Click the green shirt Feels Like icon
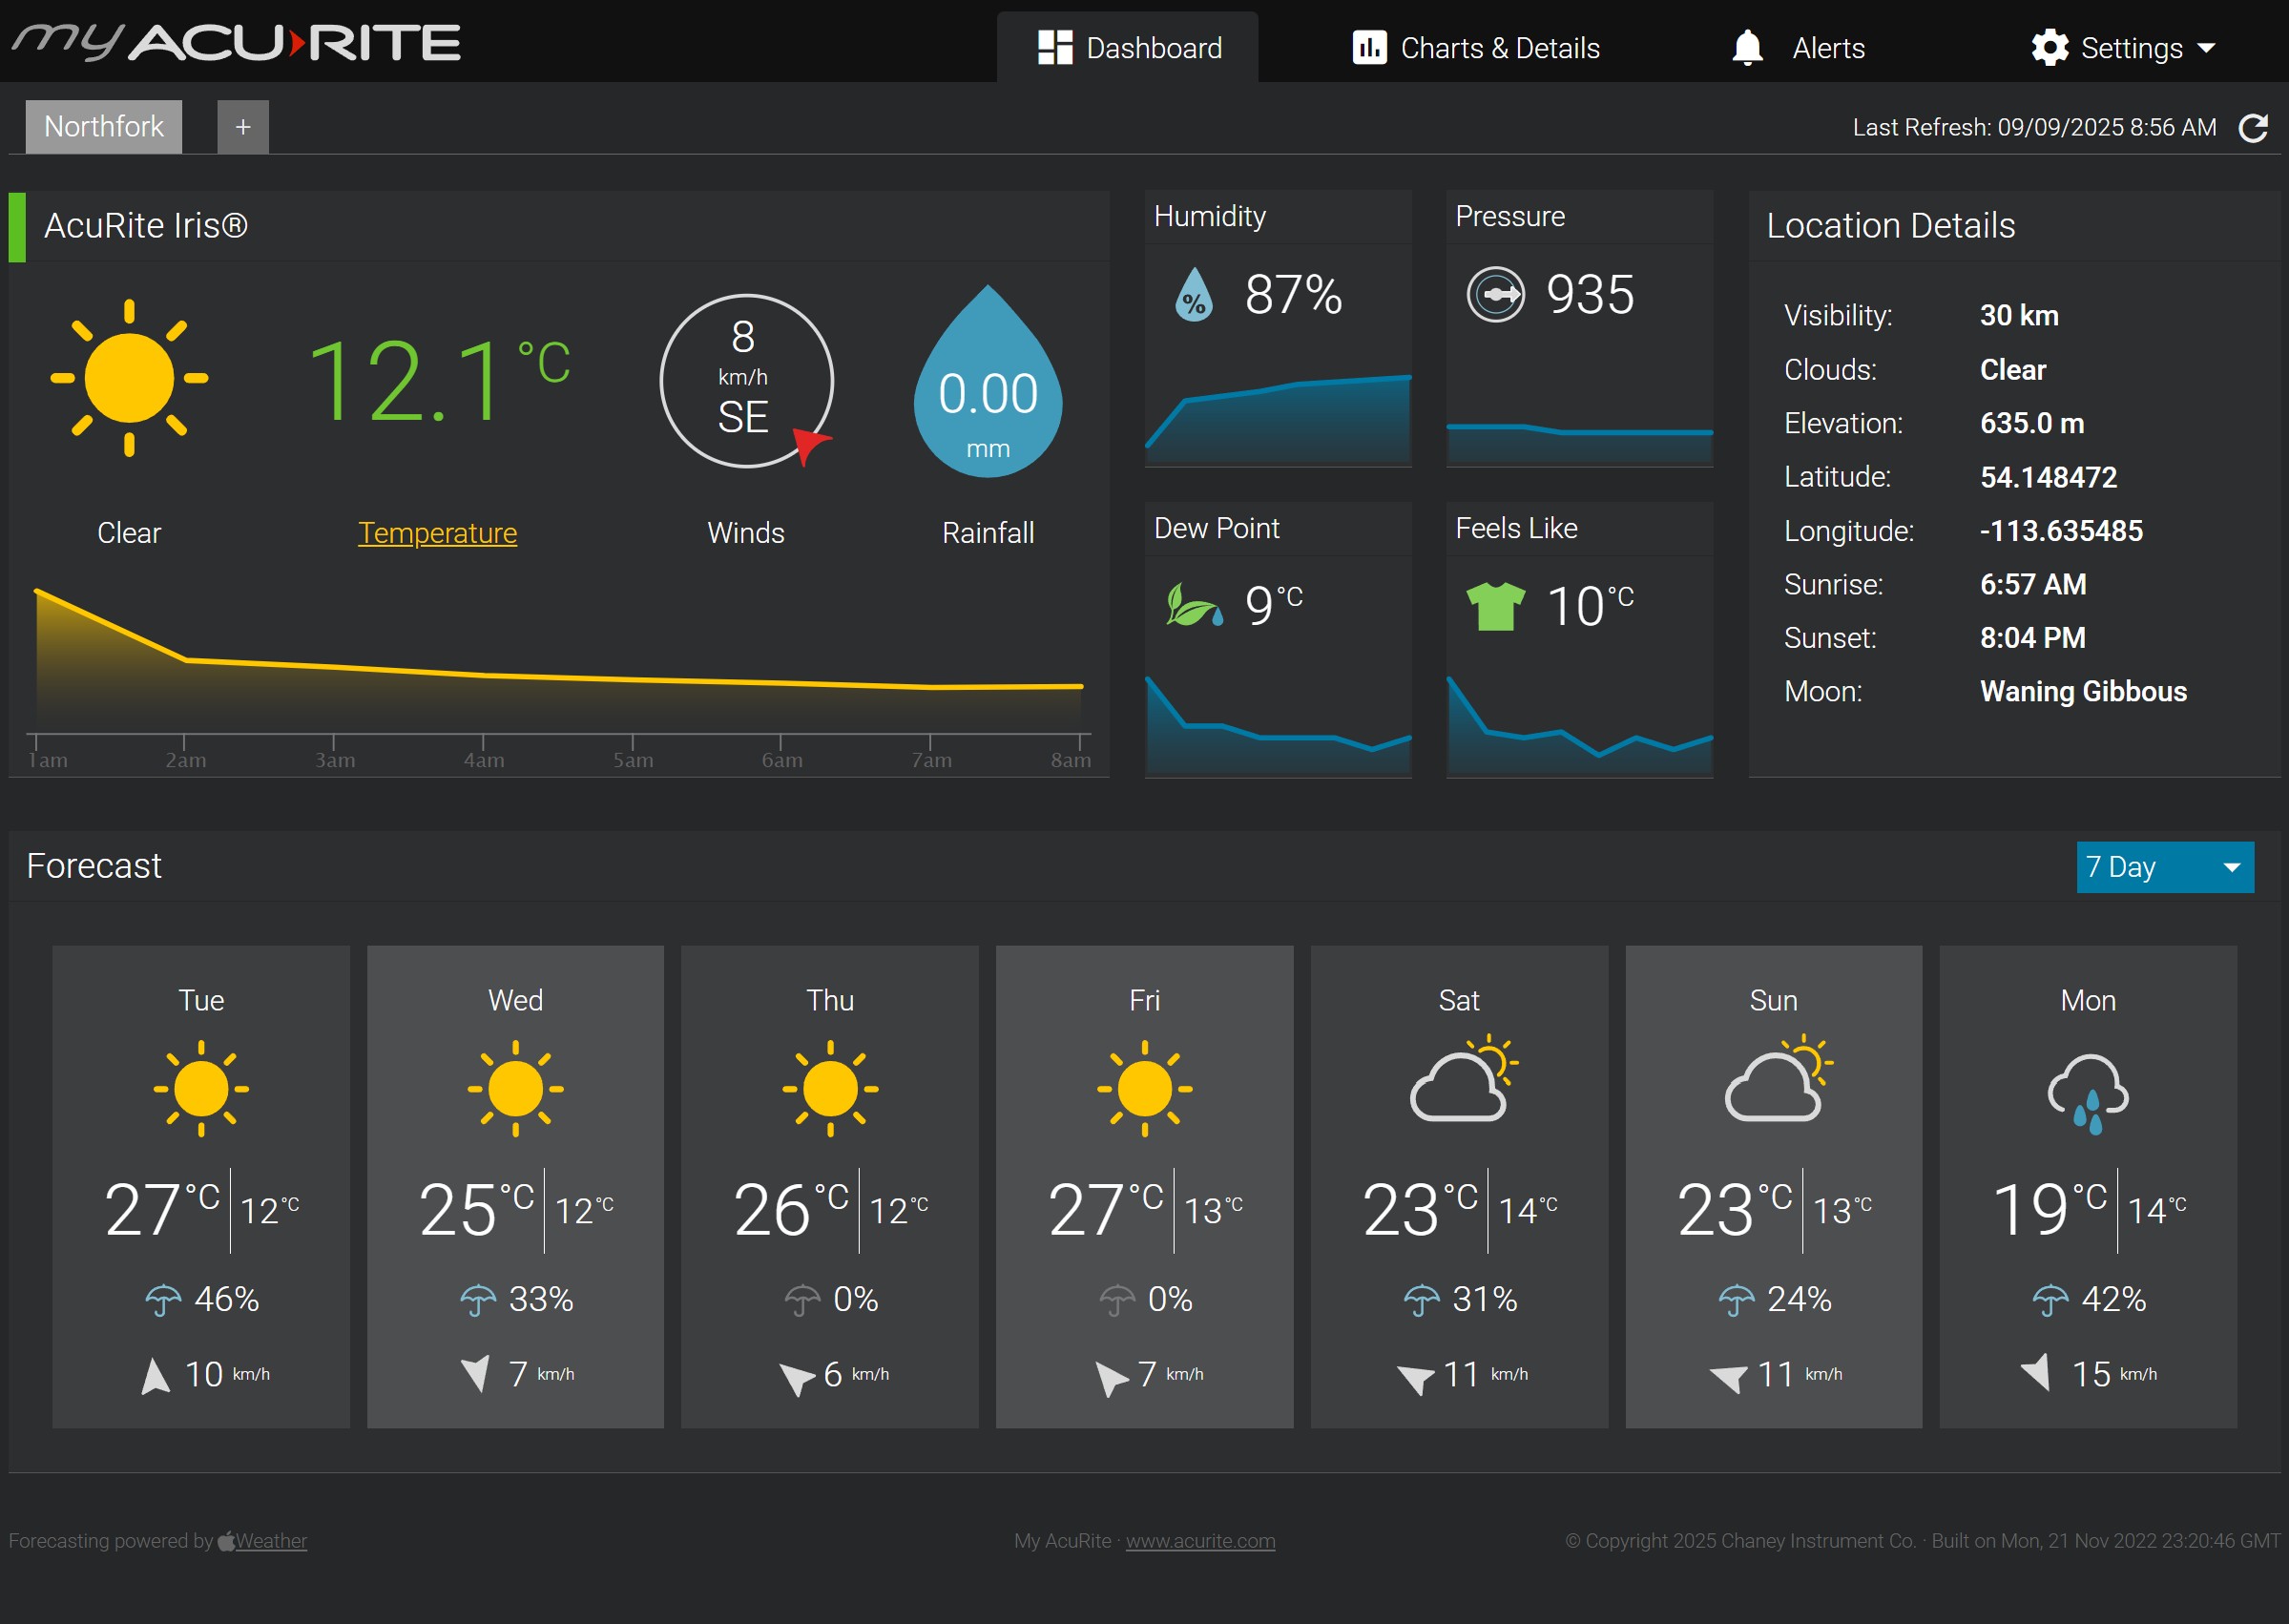 click(x=1495, y=606)
